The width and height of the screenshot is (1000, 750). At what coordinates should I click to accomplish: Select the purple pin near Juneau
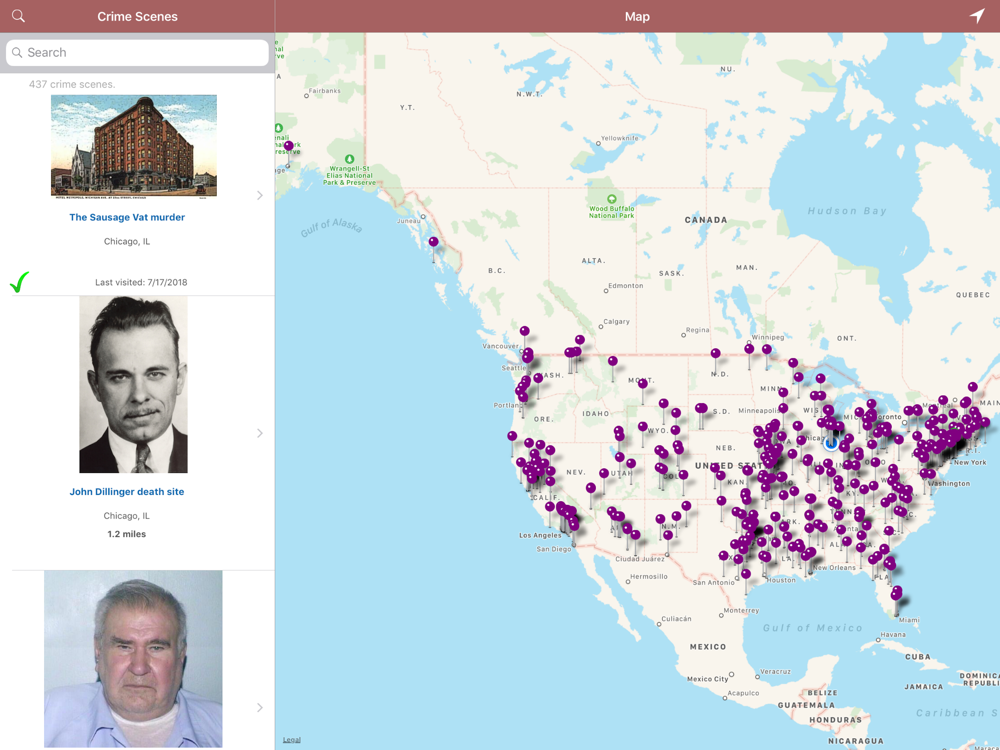click(434, 242)
